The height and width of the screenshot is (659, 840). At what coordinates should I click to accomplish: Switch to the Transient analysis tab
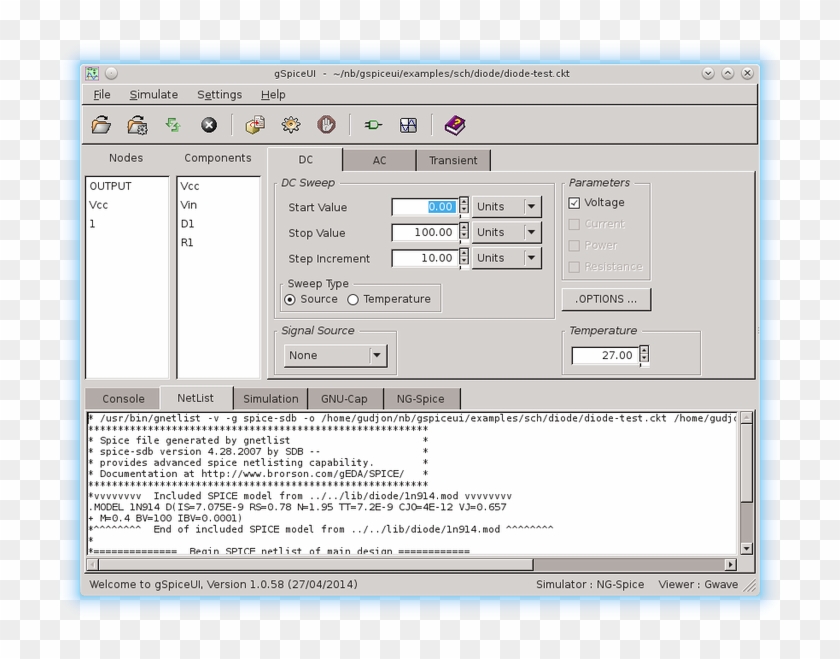click(x=453, y=160)
